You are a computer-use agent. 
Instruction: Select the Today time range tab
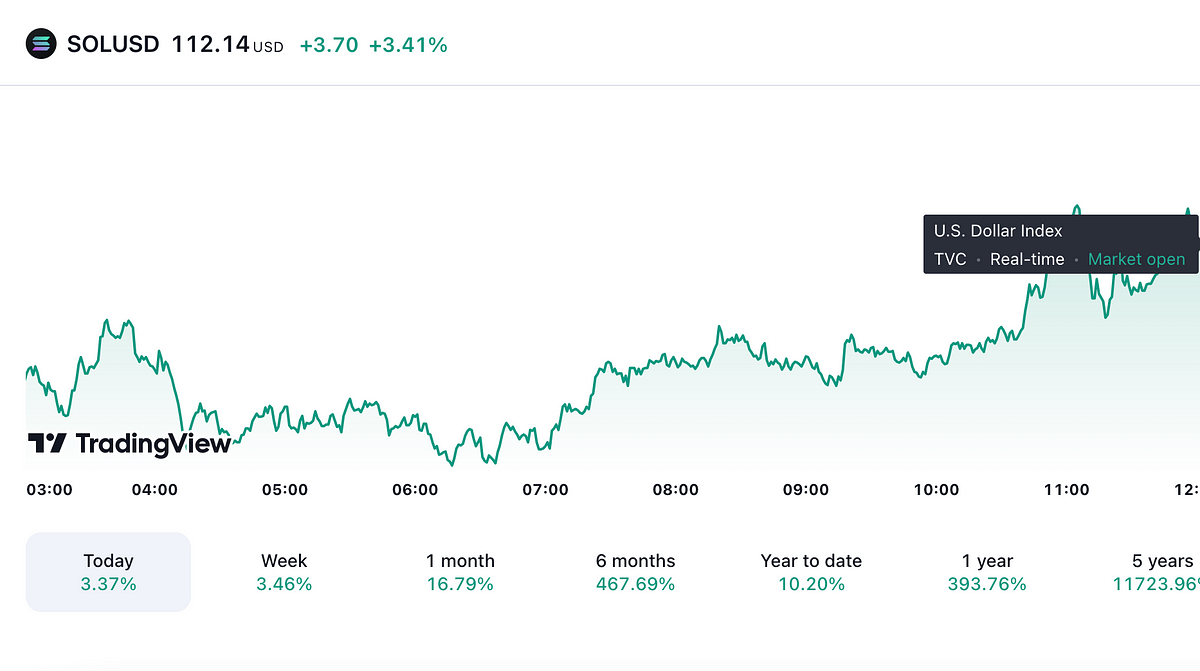(x=108, y=572)
